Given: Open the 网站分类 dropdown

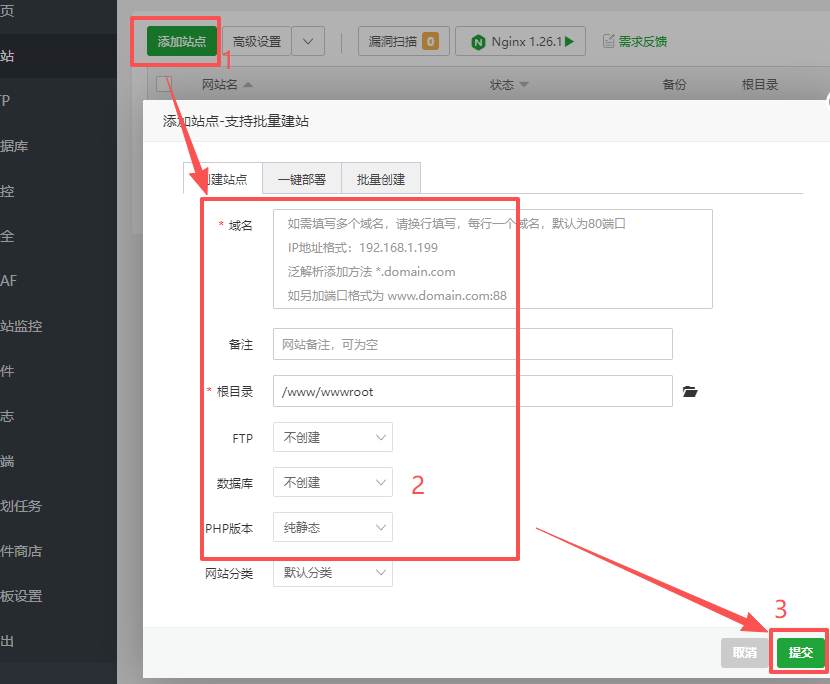Looking at the screenshot, I should coord(333,572).
